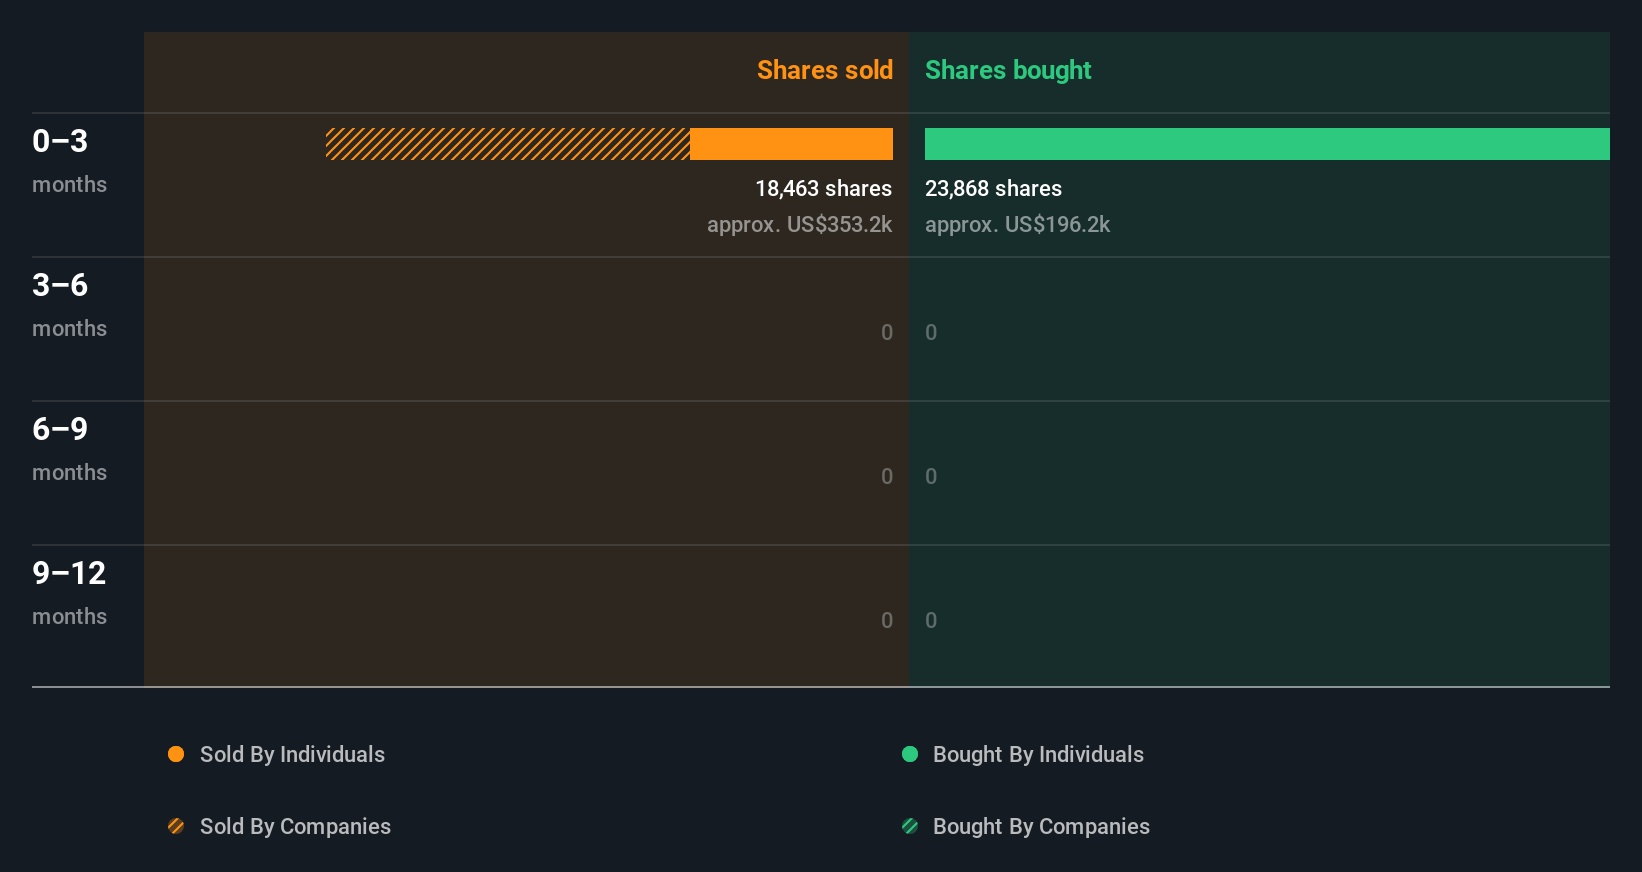Click the solid orange sold-by-individuals bar
Image resolution: width=1642 pixels, height=872 pixels.
791,144
